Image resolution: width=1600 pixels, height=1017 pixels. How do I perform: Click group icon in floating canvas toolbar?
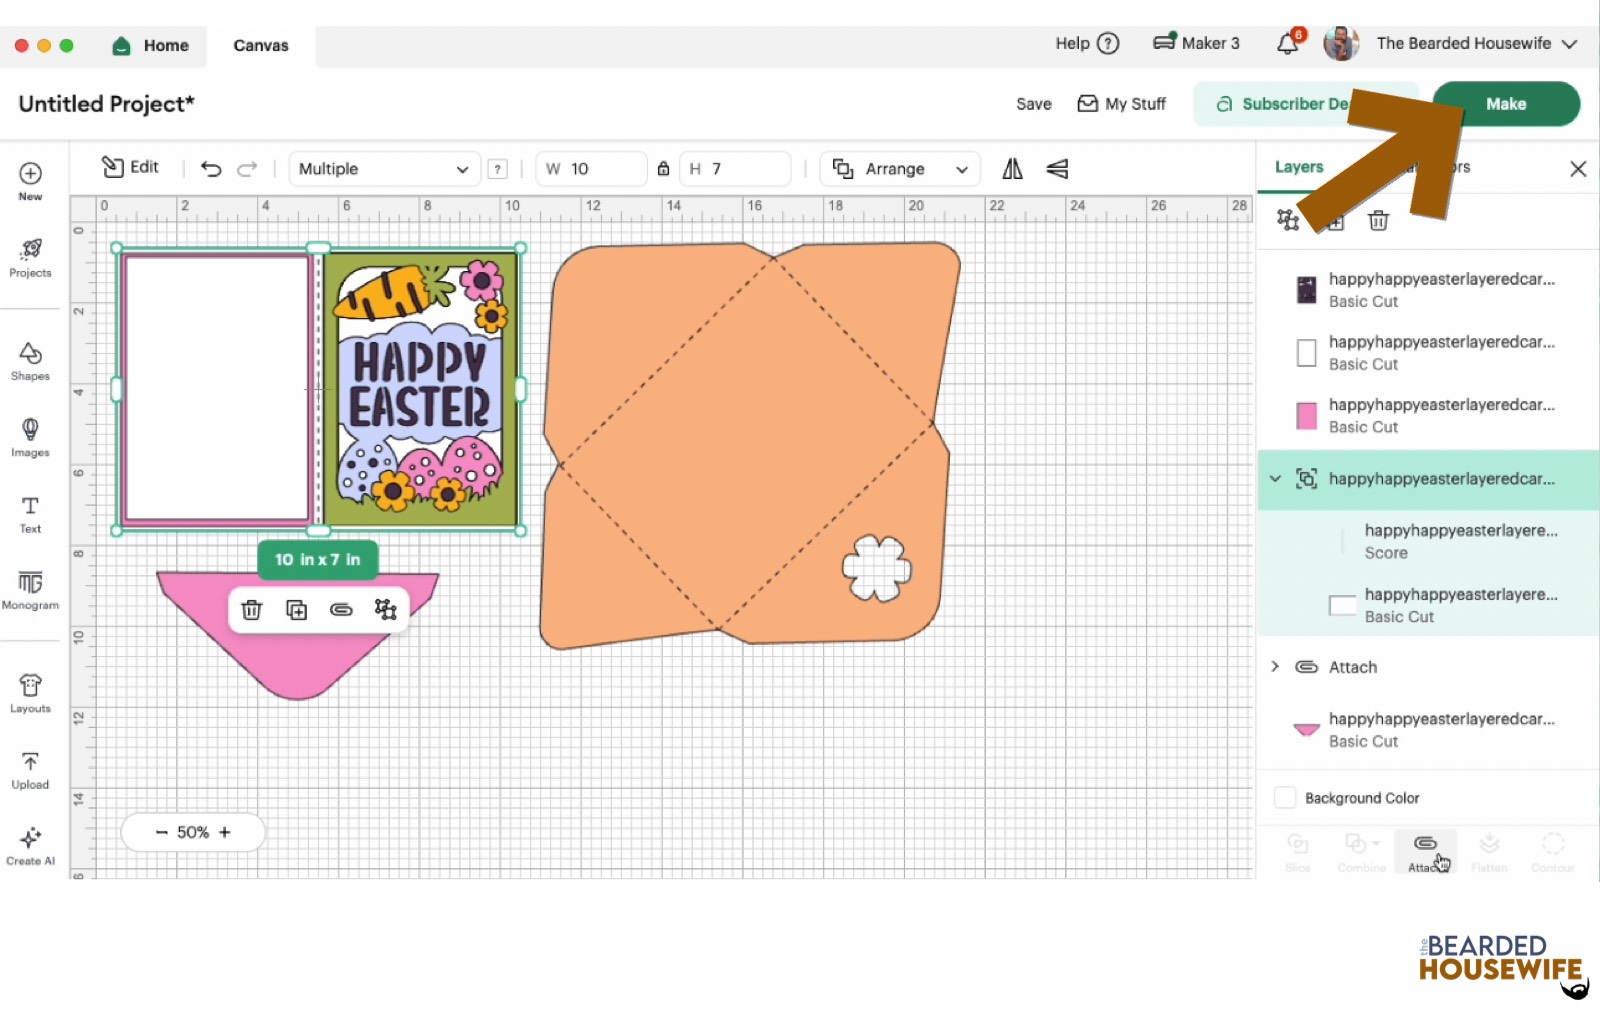386,609
